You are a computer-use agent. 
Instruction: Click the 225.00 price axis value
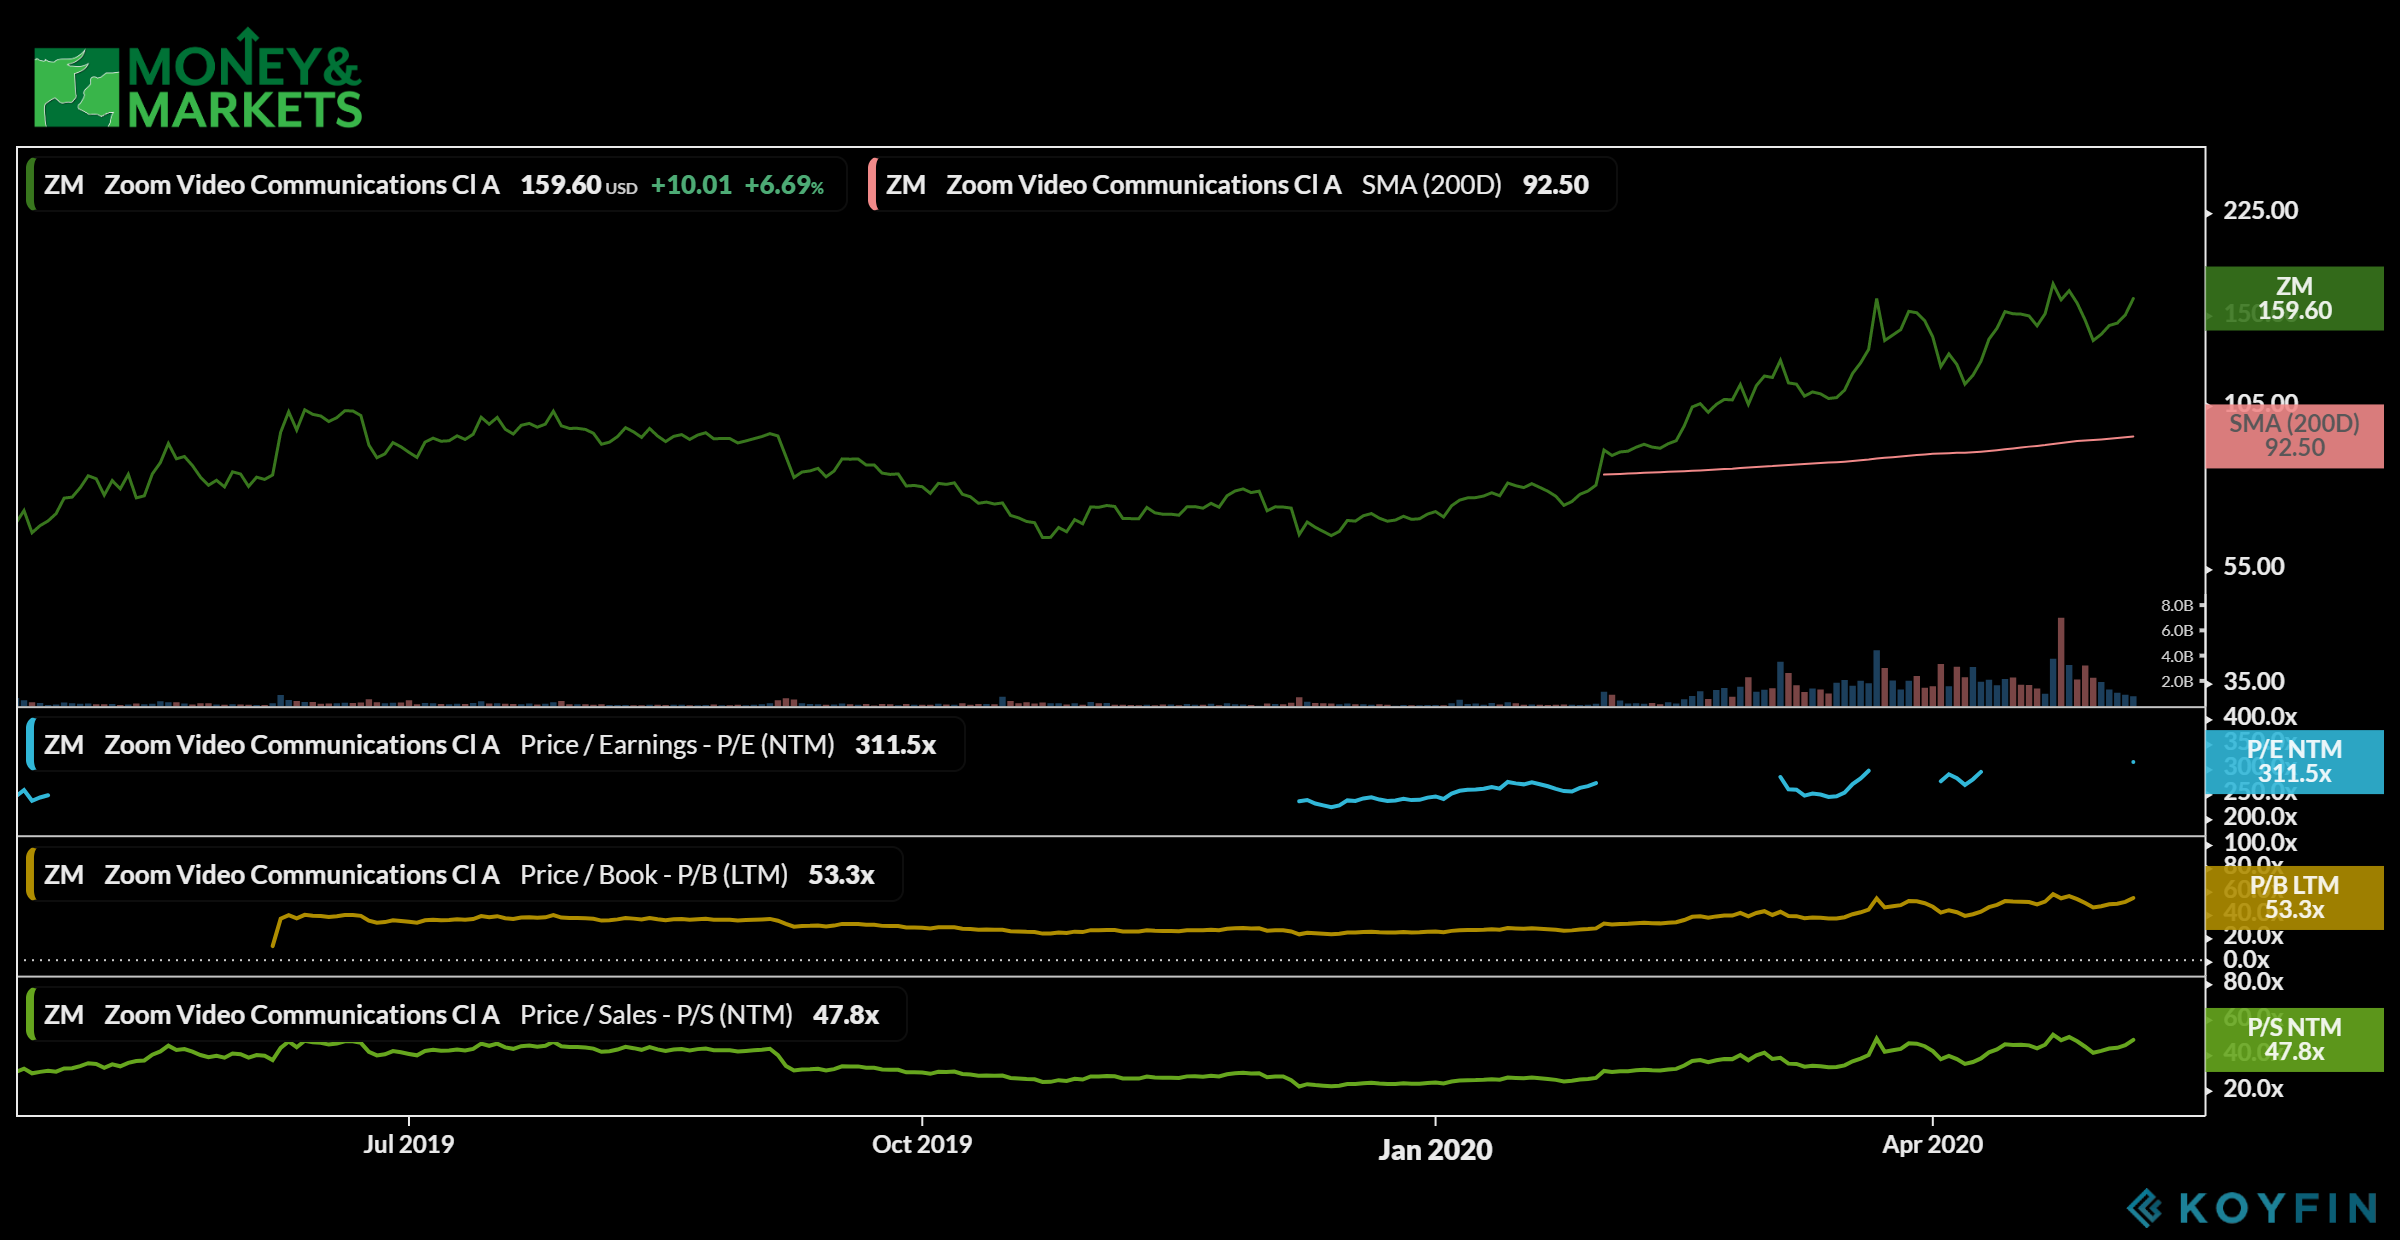(2260, 211)
